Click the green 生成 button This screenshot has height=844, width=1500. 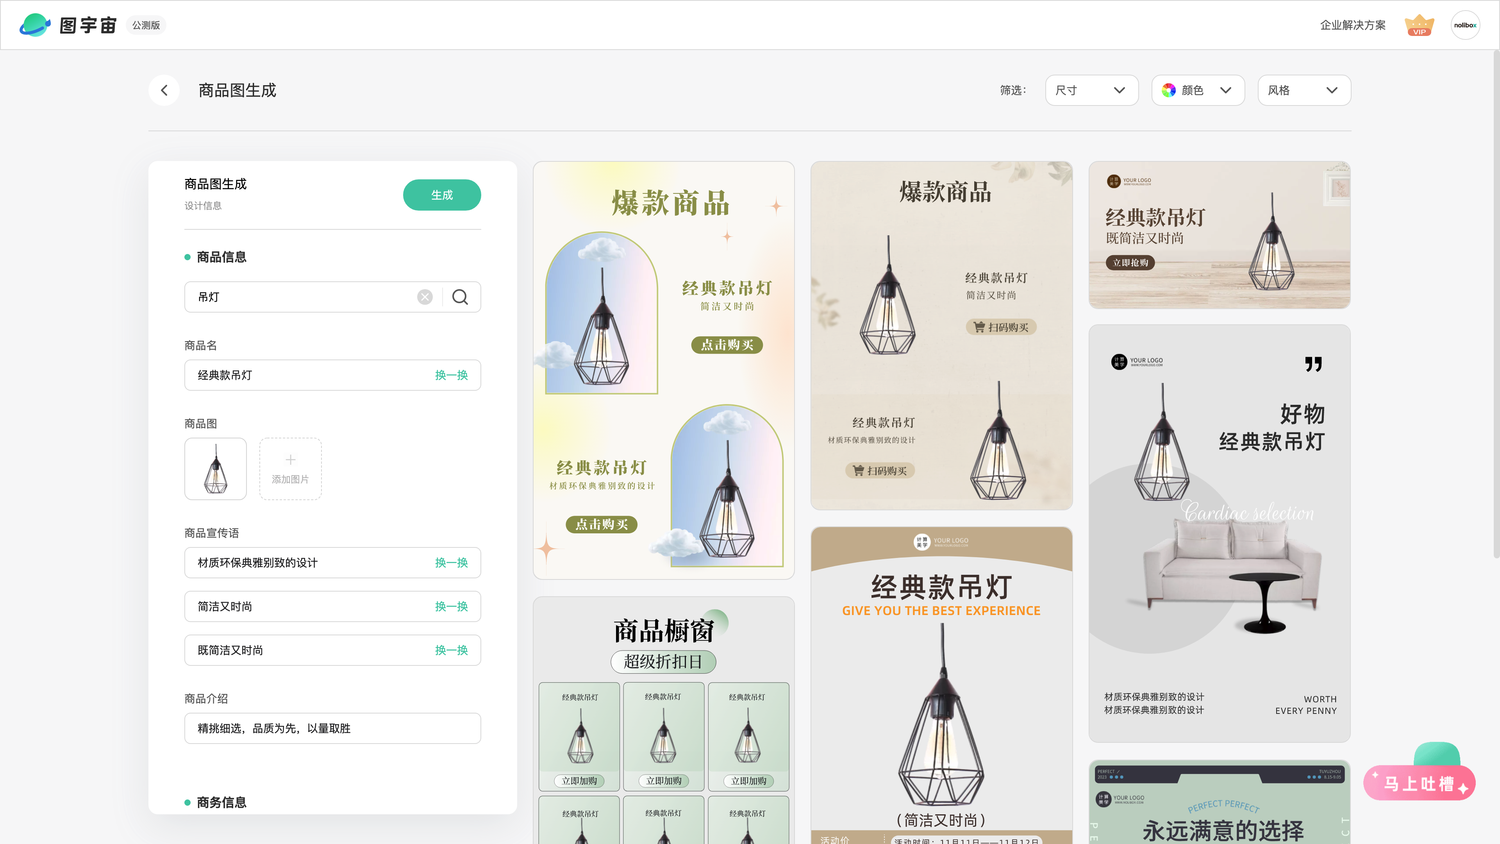(x=442, y=195)
